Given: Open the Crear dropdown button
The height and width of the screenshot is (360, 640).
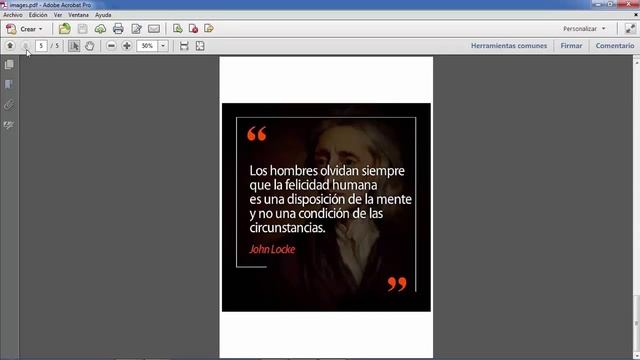Looking at the screenshot, I should tap(24, 29).
